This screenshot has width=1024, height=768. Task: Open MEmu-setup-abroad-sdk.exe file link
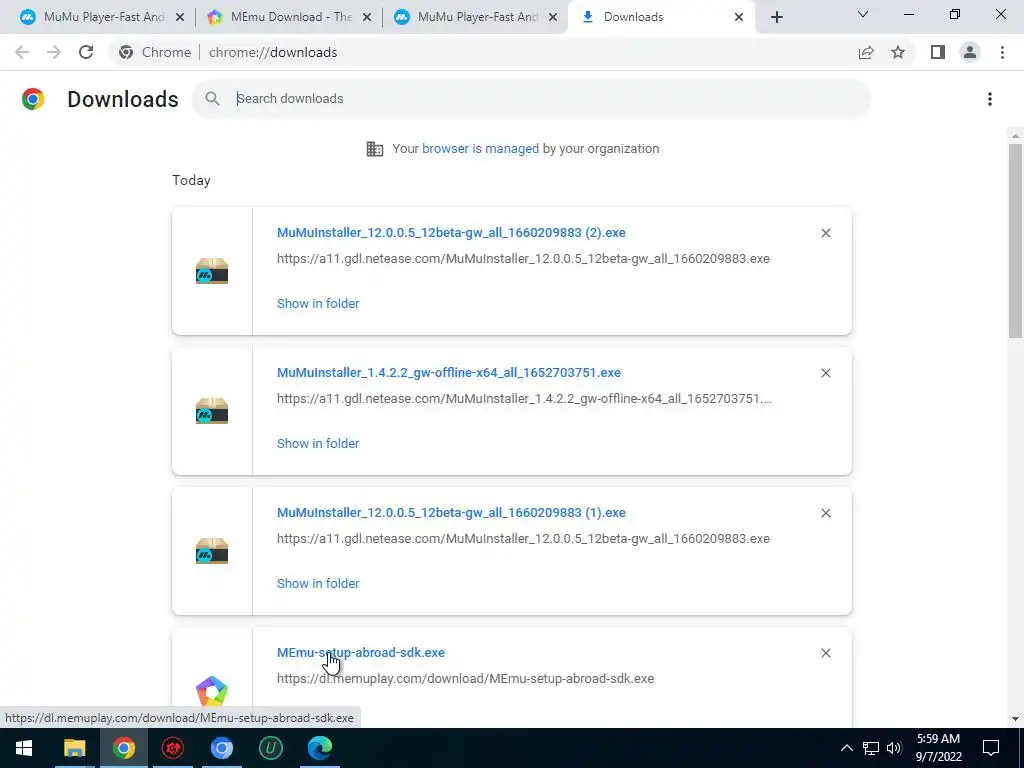pyautogui.click(x=360, y=652)
